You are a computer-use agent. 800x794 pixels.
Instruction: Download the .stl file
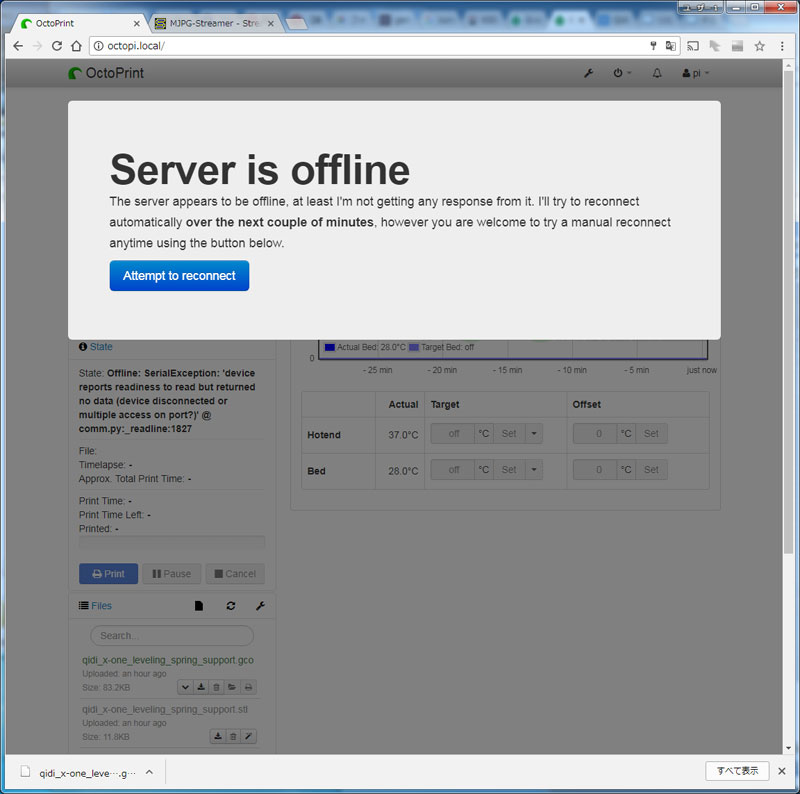pyautogui.click(x=218, y=736)
